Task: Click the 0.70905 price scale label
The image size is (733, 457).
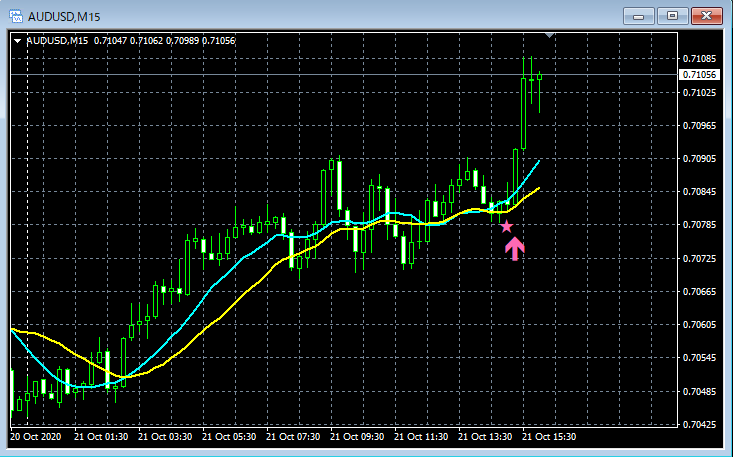Action: (x=699, y=159)
